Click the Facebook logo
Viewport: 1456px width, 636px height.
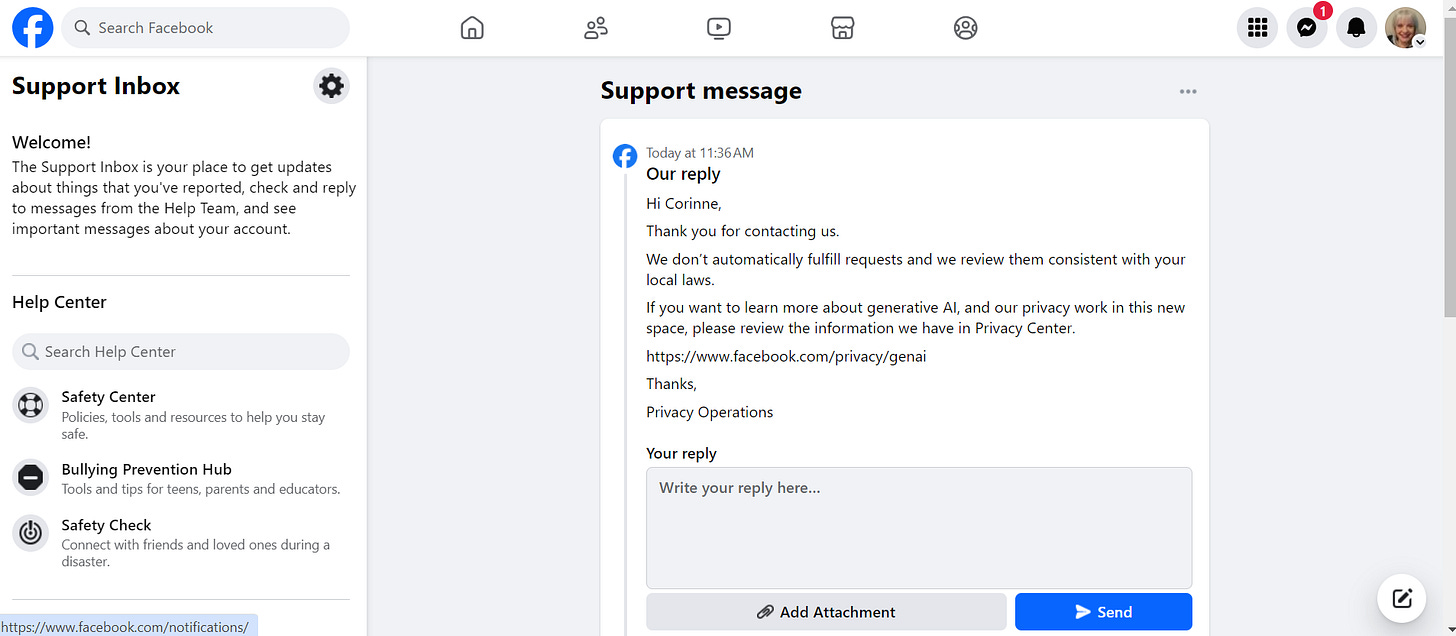32,28
